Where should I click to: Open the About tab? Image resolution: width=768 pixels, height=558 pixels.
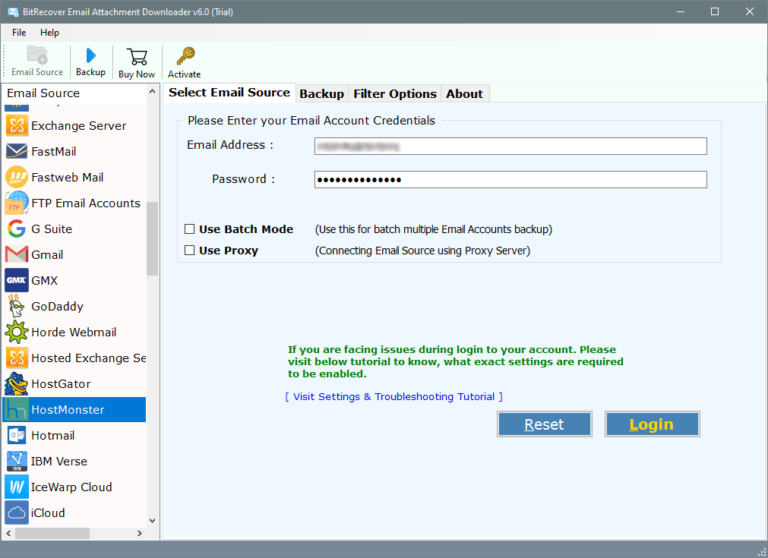point(464,94)
